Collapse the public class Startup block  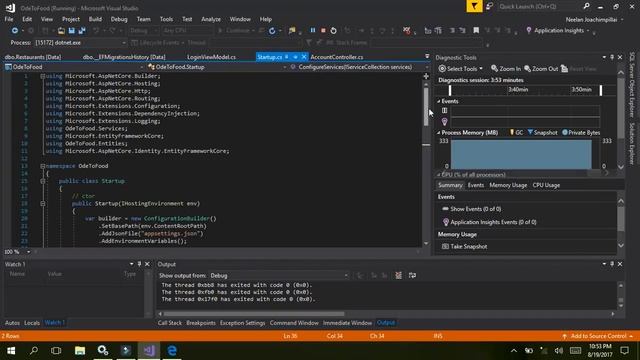click(x=42, y=181)
